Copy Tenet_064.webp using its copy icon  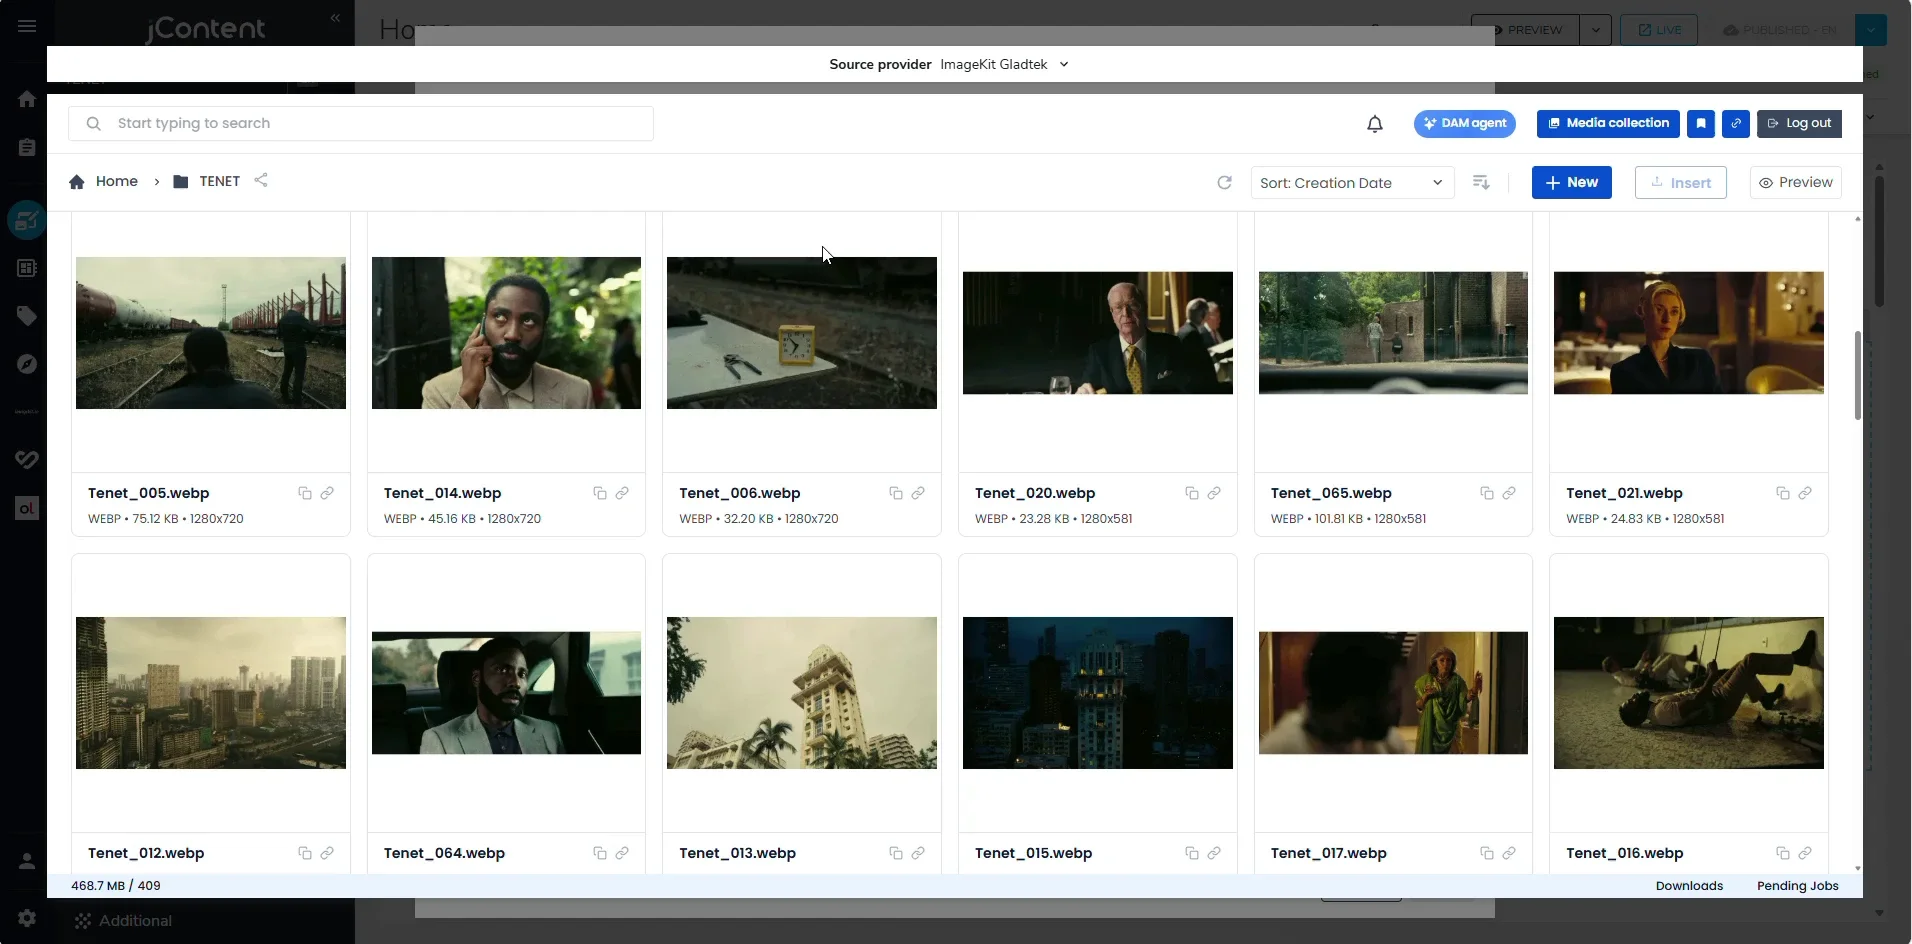[x=600, y=853]
